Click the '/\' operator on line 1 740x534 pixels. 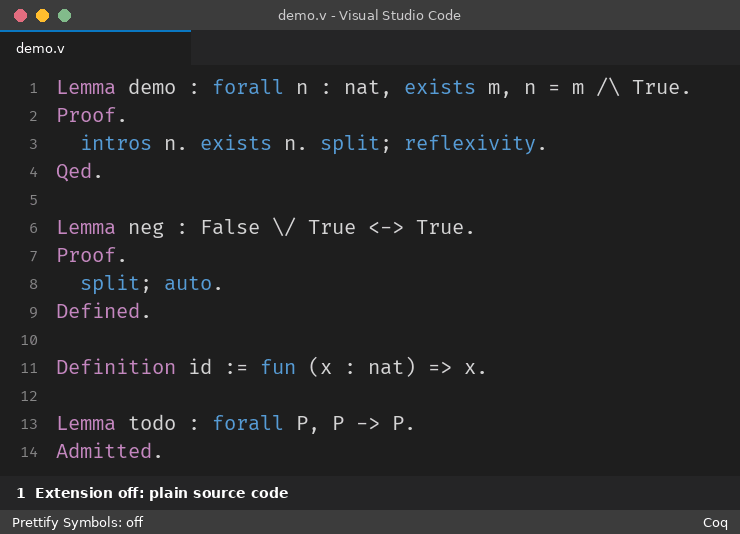tap(608, 88)
